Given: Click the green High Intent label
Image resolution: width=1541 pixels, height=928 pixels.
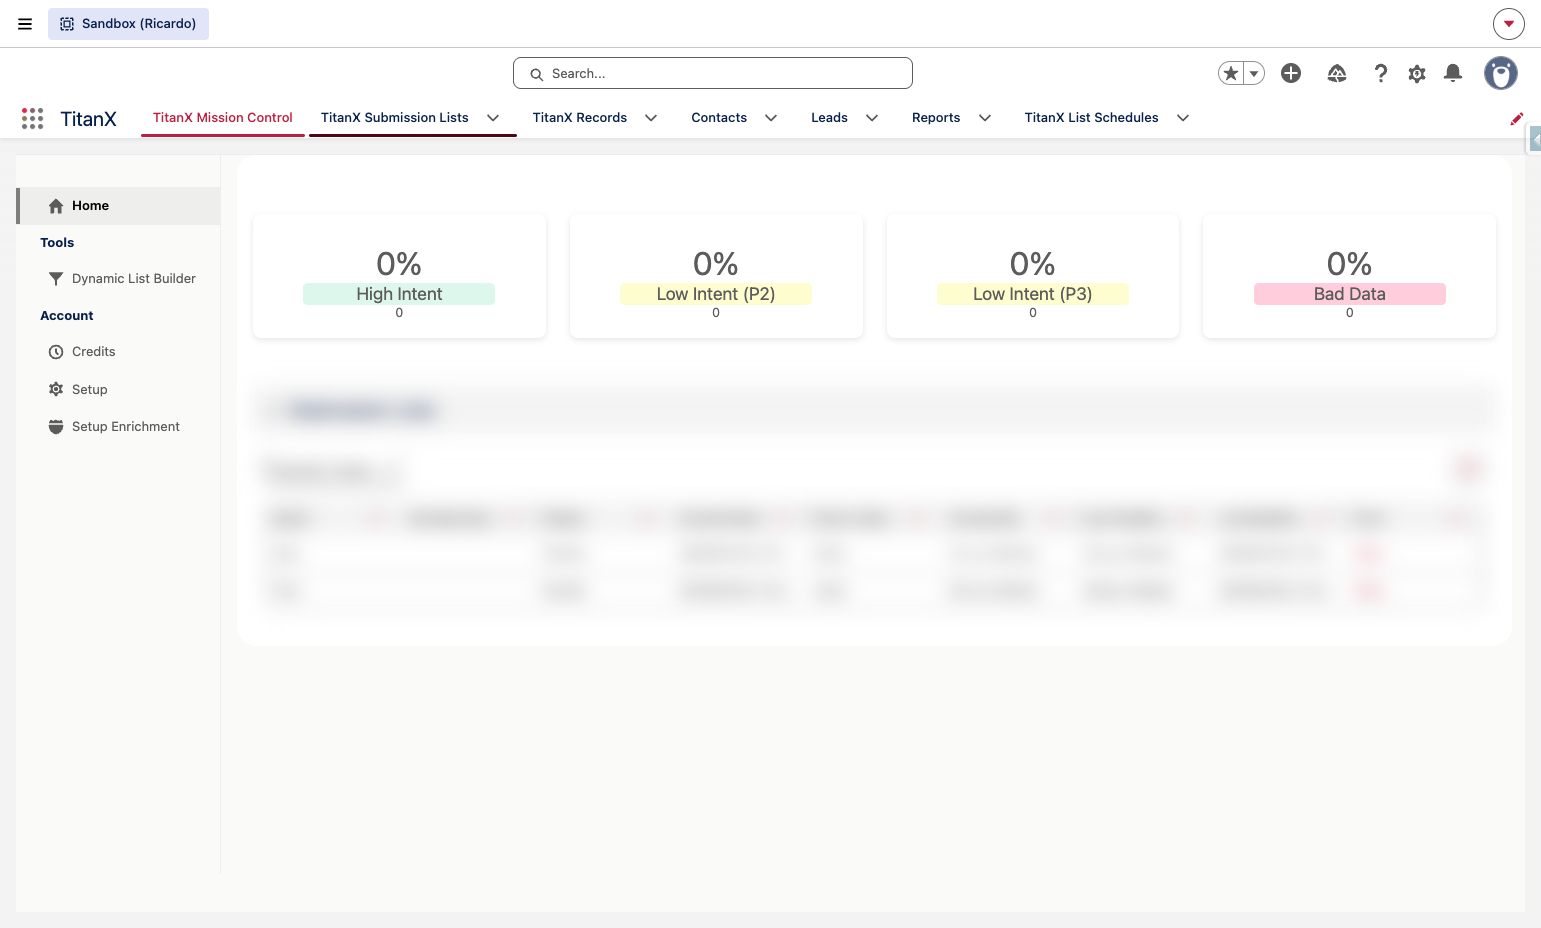Looking at the screenshot, I should [399, 294].
